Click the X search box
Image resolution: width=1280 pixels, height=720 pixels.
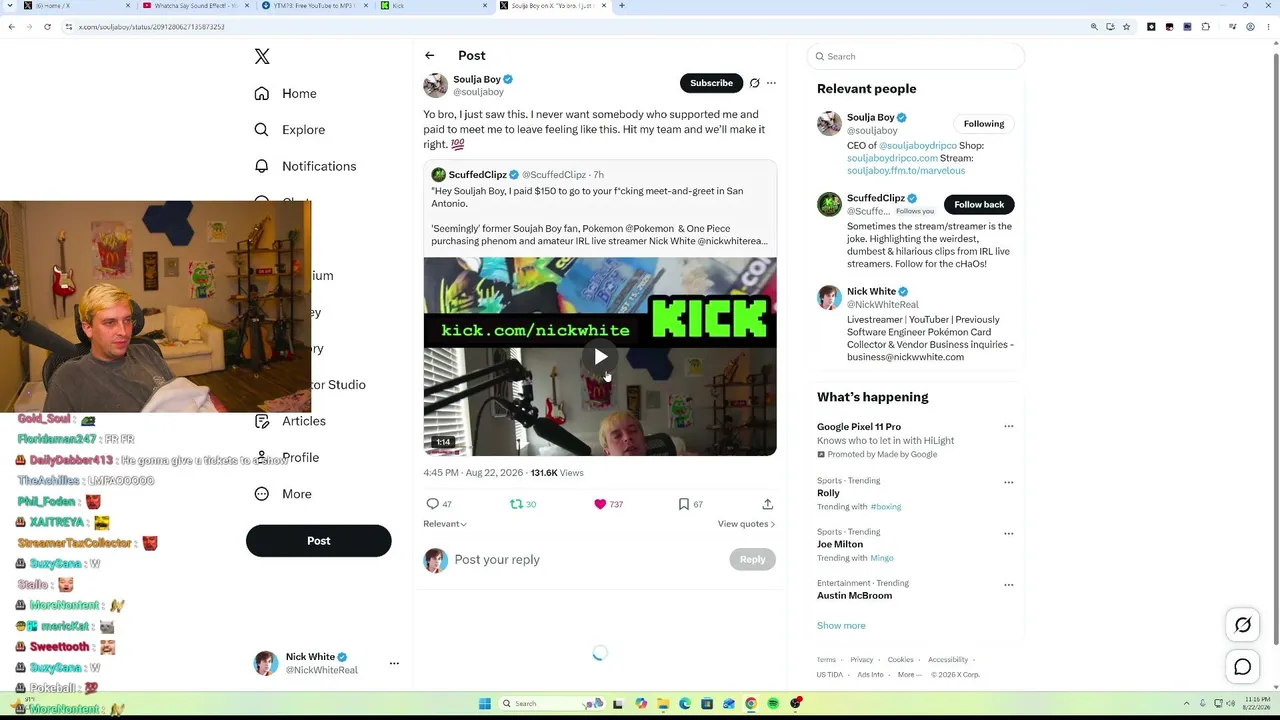(x=915, y=57)
